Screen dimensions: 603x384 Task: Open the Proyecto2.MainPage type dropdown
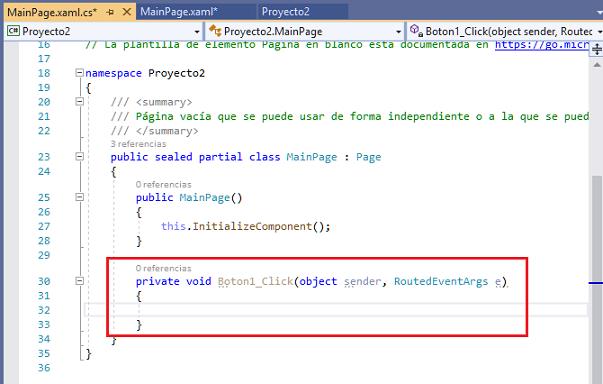tap(398, 32)
